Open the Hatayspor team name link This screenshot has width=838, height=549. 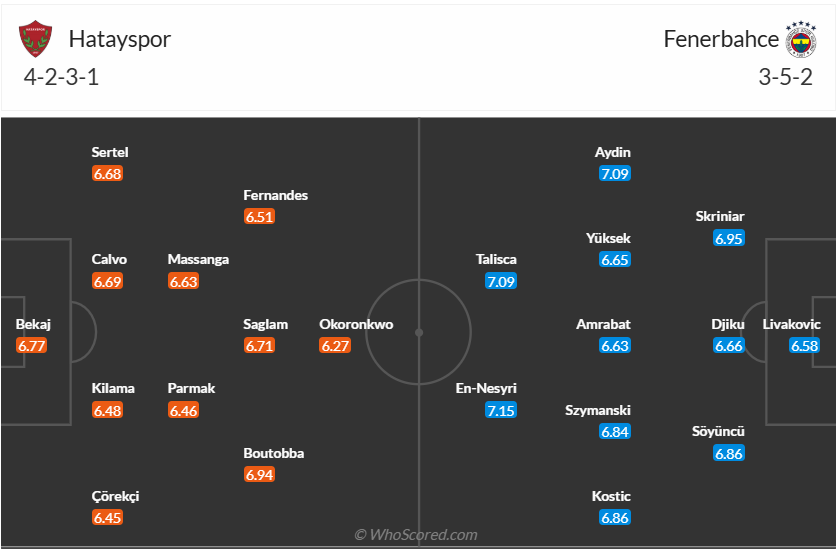click(120, 39)
